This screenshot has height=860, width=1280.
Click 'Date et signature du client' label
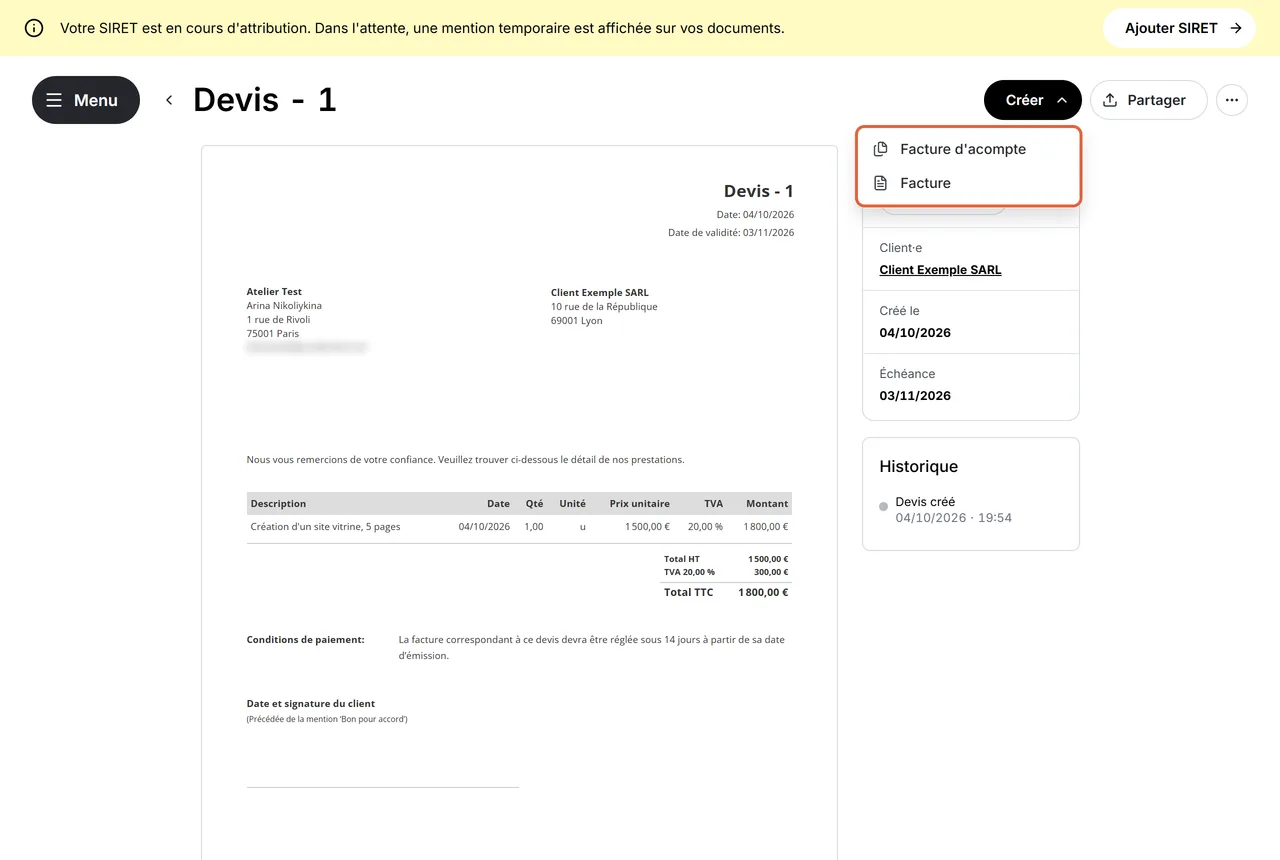311,704
